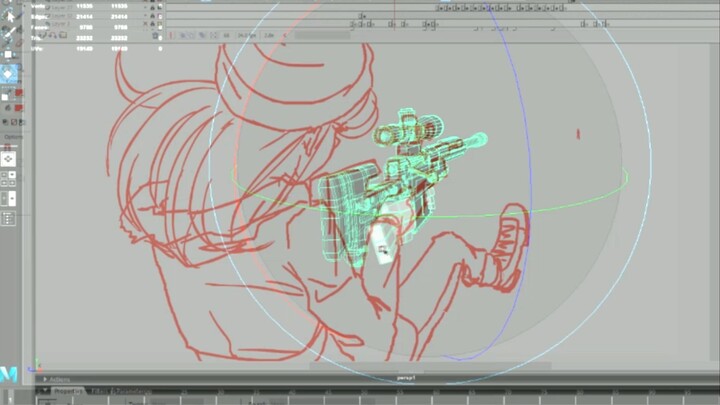This screenshot has width=720, height=405.
Task: Switch to the Parameters tab
Action: coord(133,391)
